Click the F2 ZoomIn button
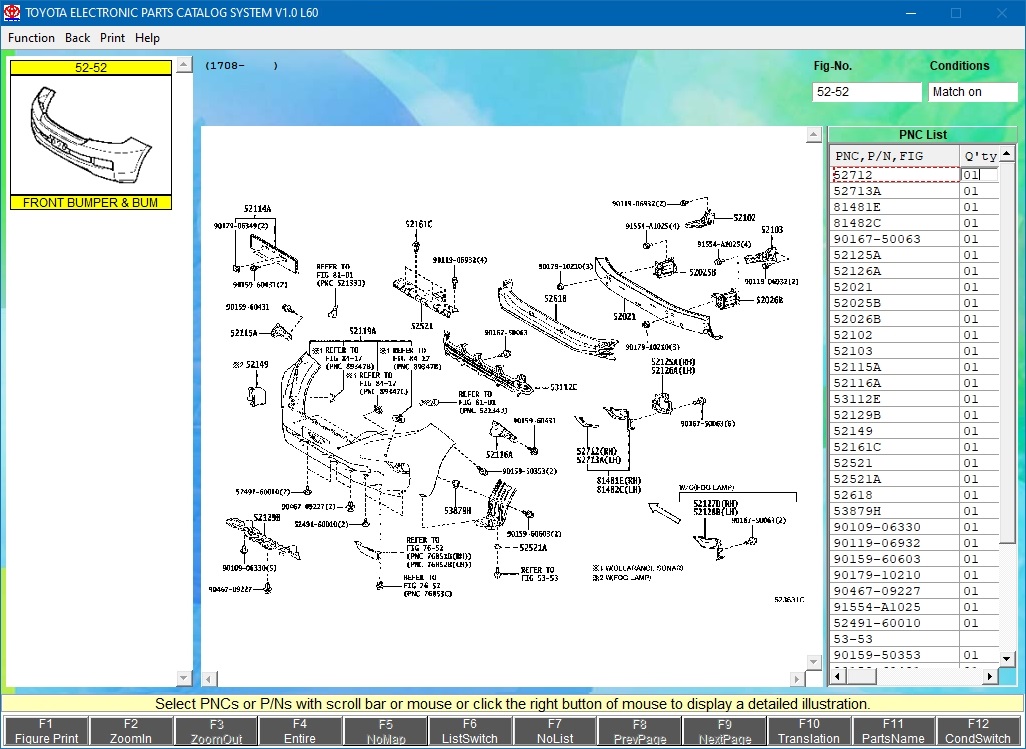 click(131, 731)
